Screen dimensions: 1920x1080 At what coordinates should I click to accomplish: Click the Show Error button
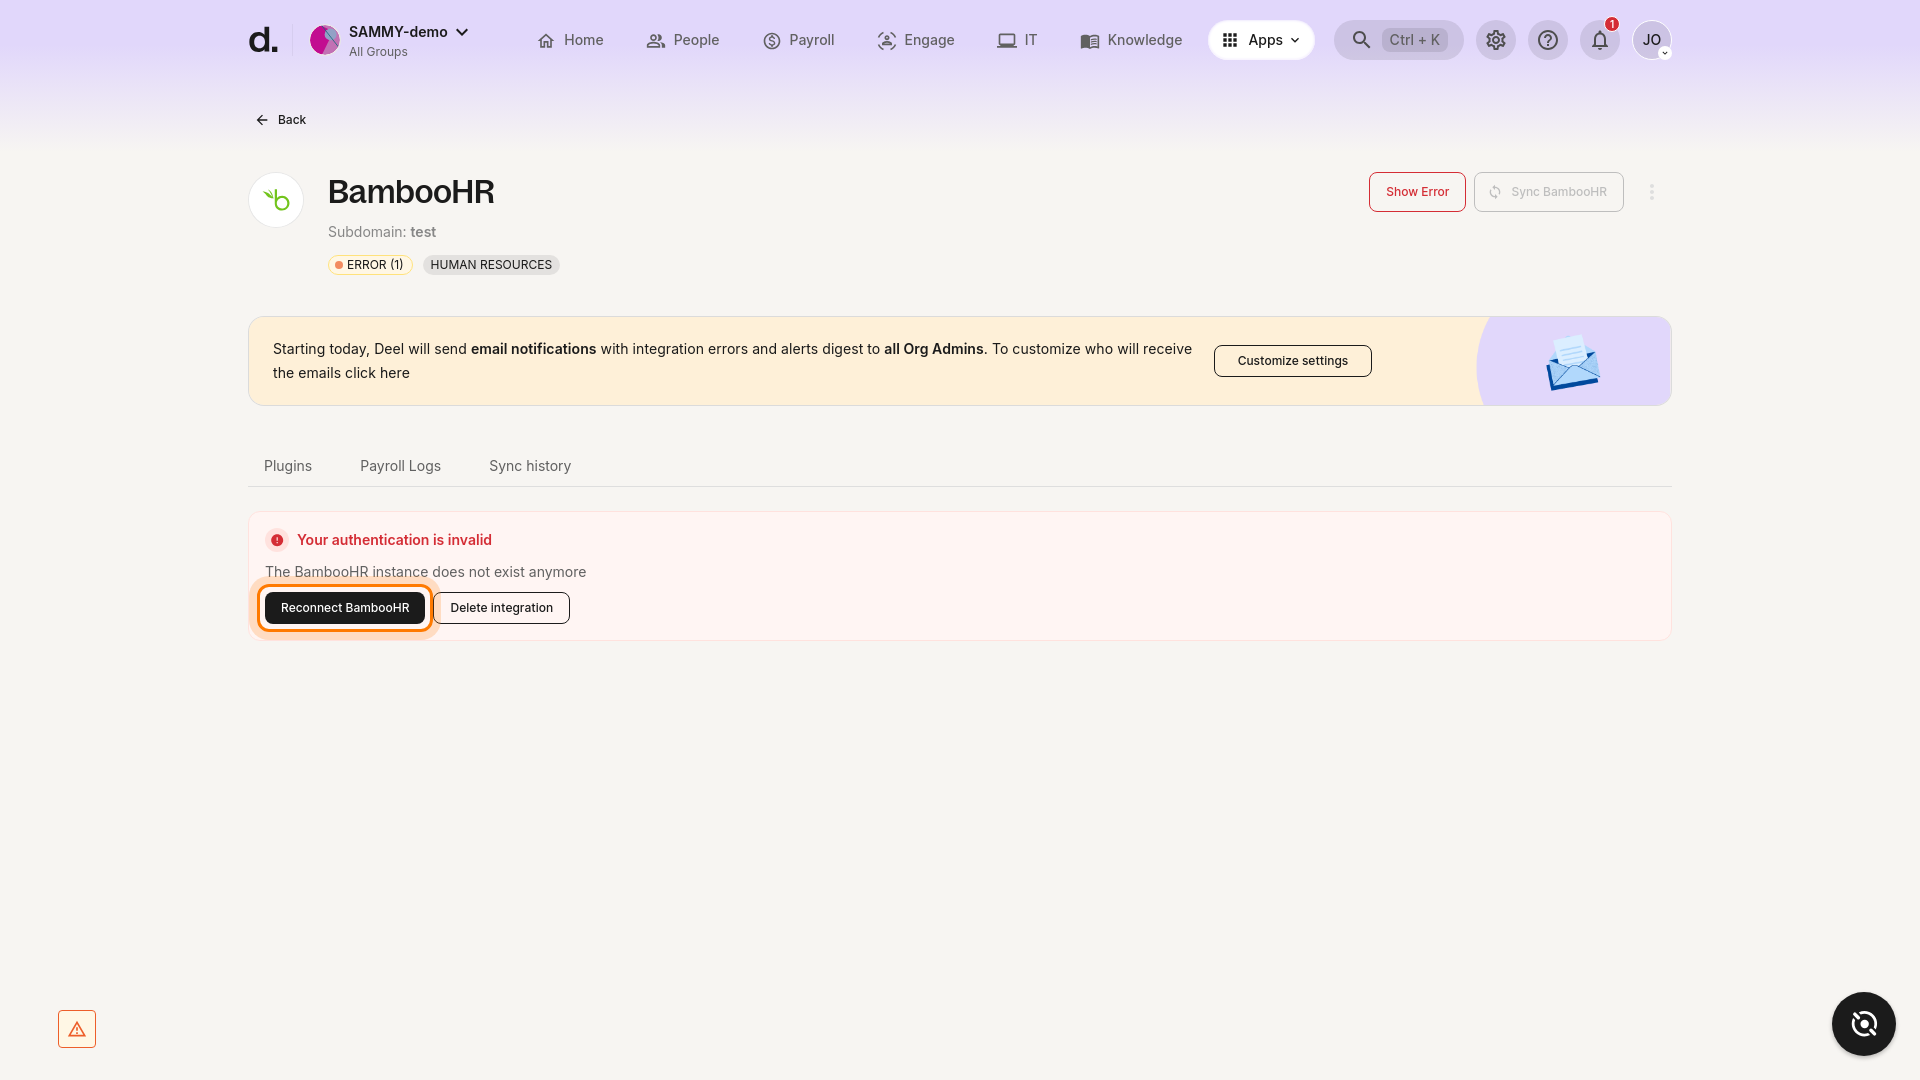click(x=1417, y=192)
